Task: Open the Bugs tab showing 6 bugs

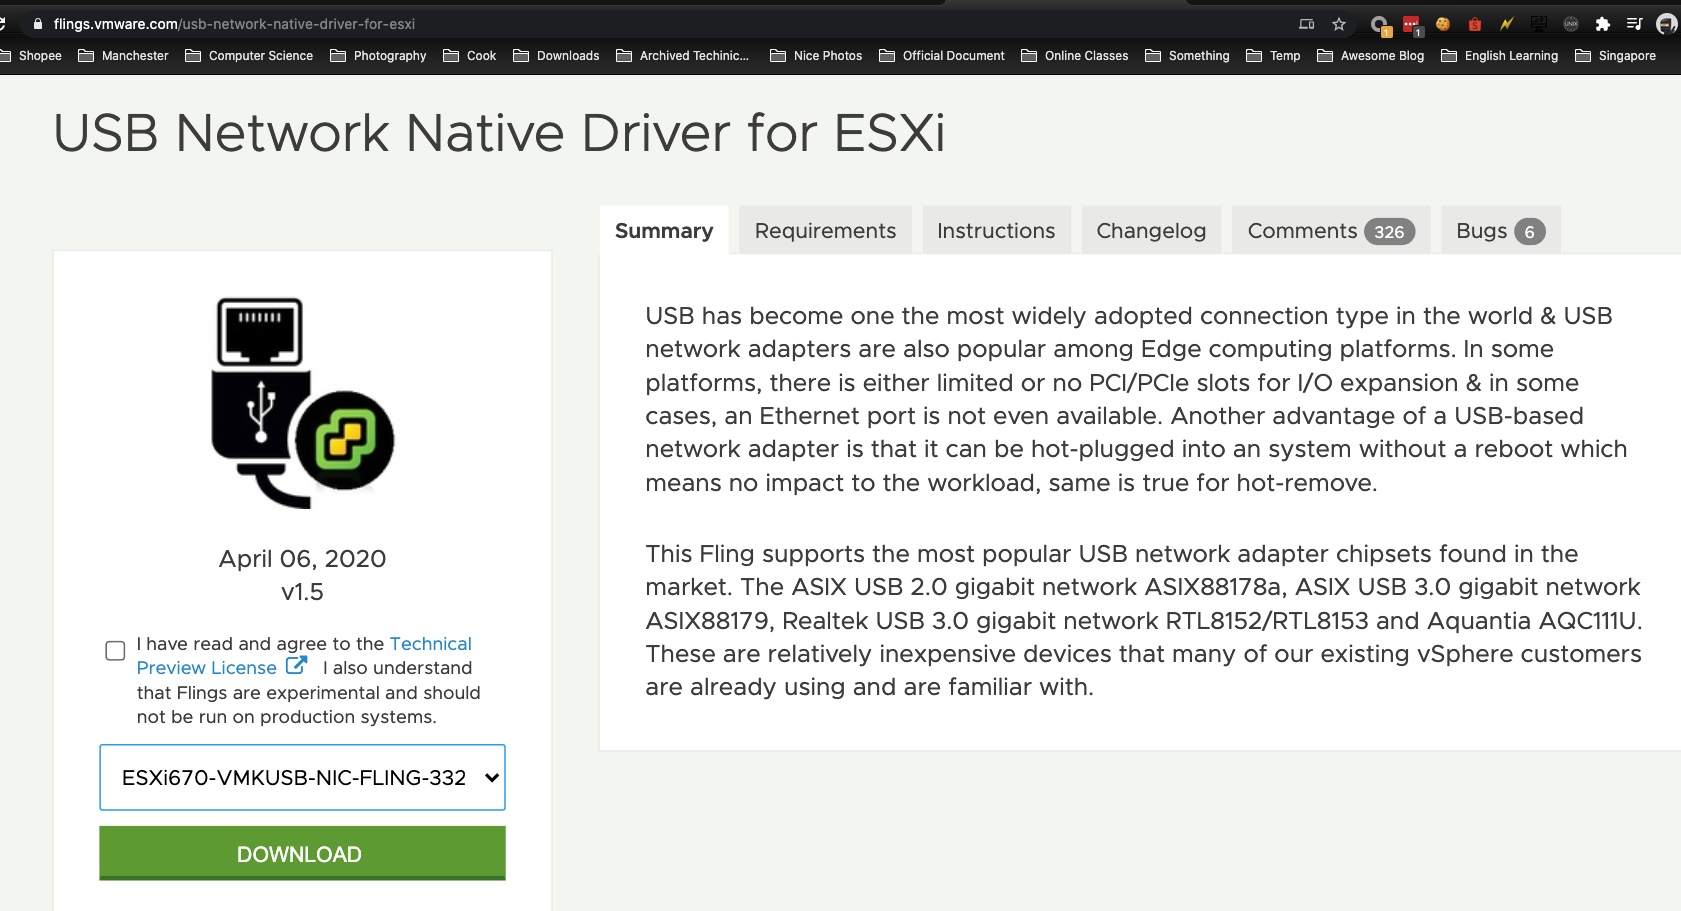Action: tap(1499, 230)
